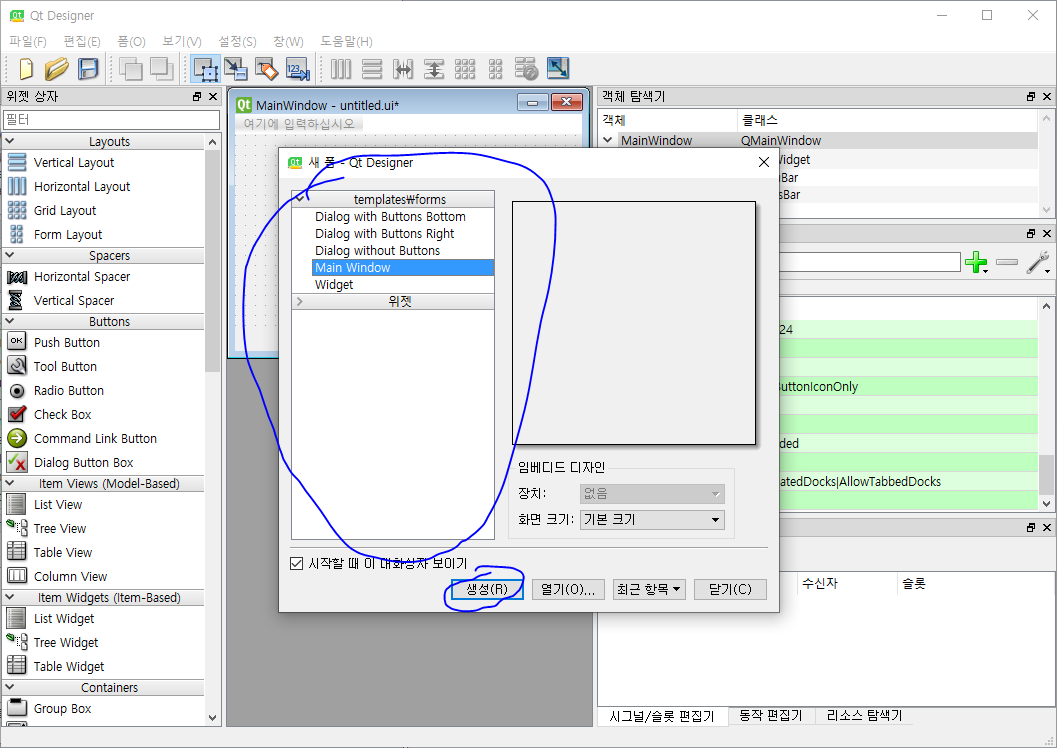The height and width of the screenshot is (748, 1057).
Task: Select Dialog with Buttons Bottom template
Action: tap(390, 217)
